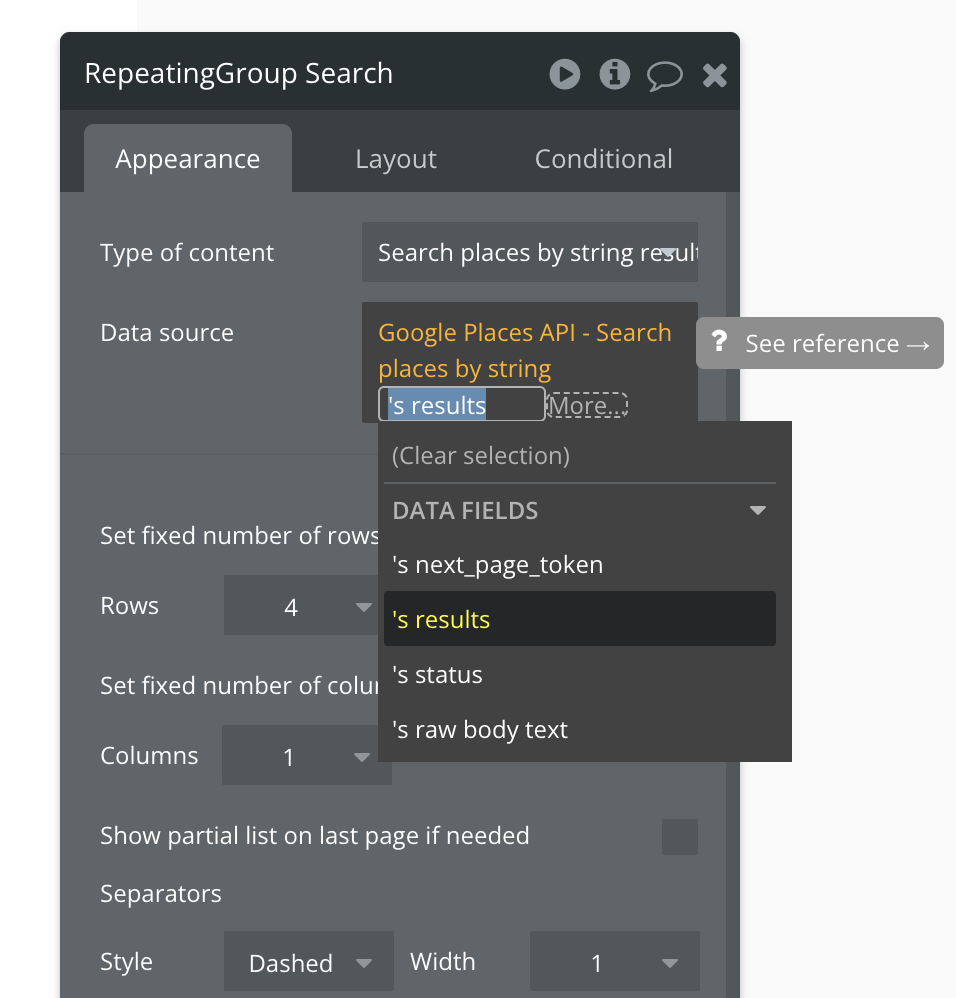Open the info icon in header
956x998 pixels.
point(614,74)
